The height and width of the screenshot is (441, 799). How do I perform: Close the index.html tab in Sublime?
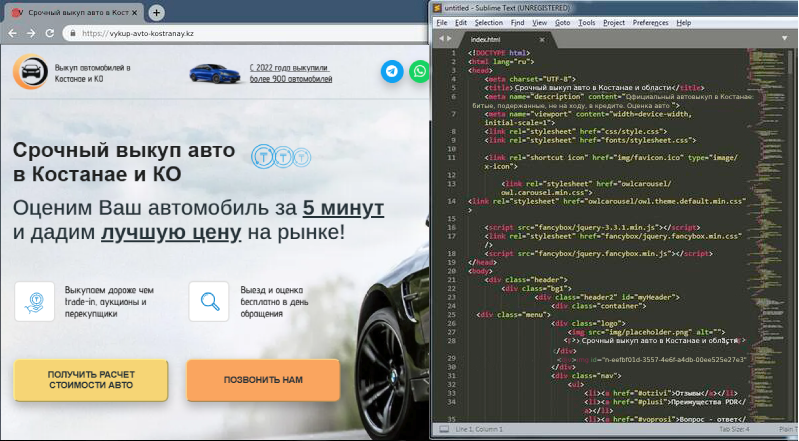pyautogui.click(x=542, y=39)
